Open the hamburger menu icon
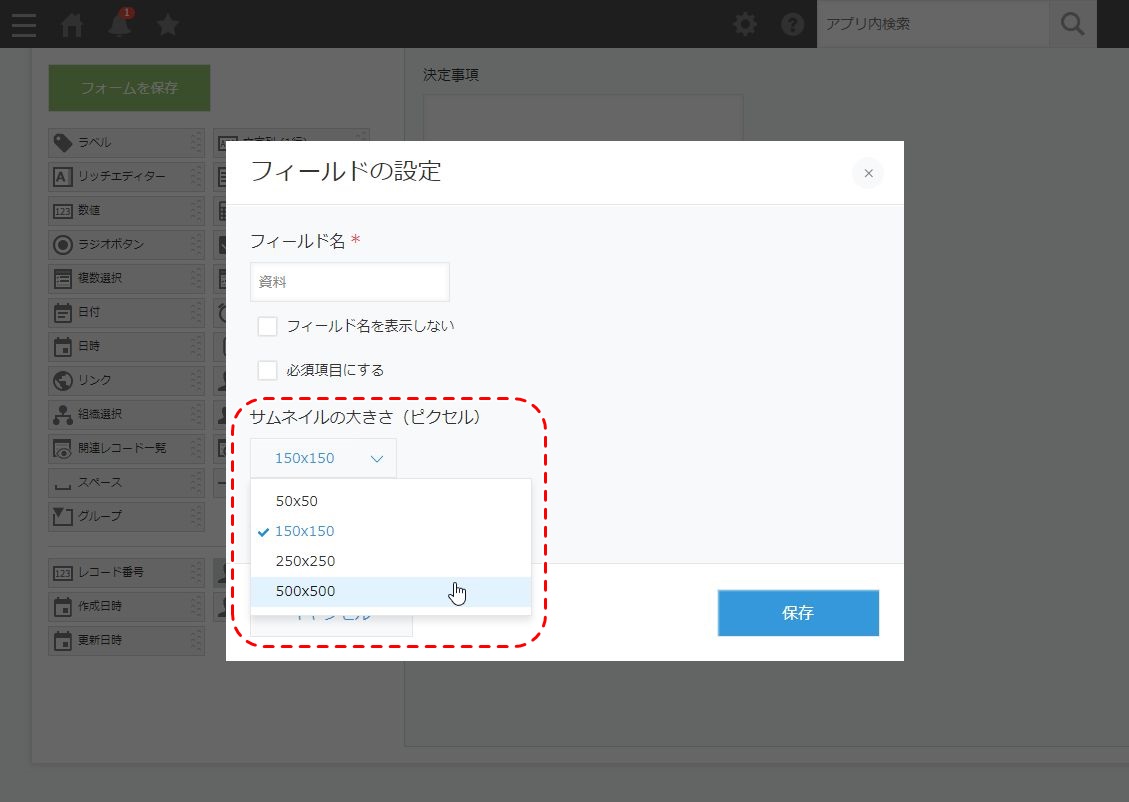The image size is (1129, 802). 24,24
